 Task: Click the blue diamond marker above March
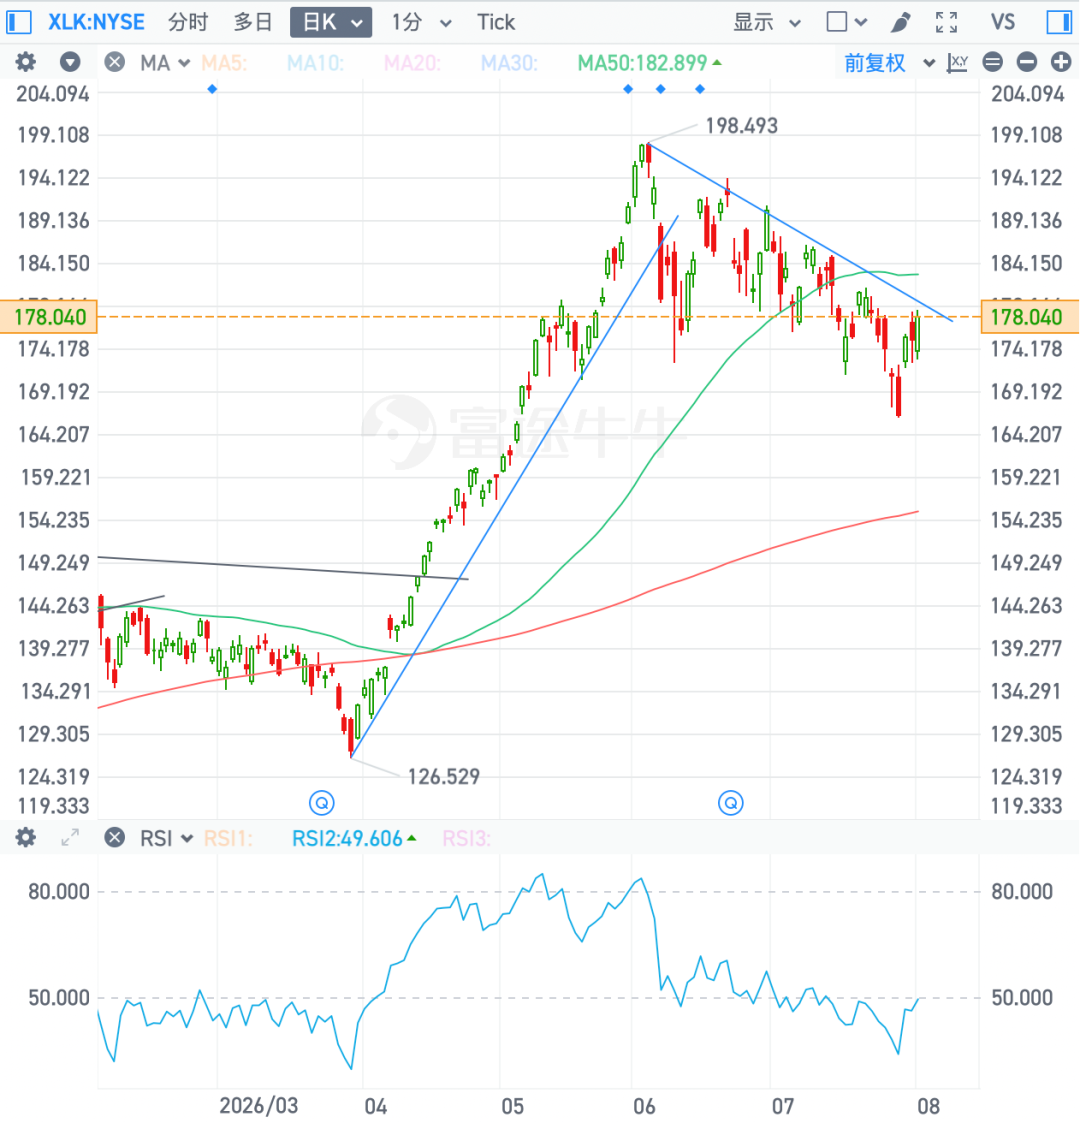pos(212,89)
